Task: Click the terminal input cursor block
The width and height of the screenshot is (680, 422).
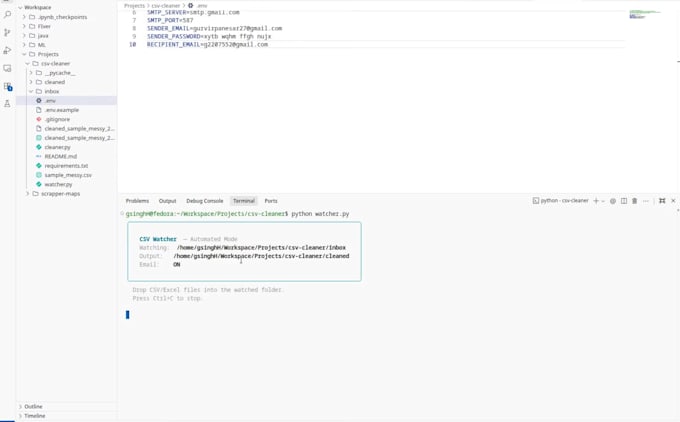Action: pos(128,315)
